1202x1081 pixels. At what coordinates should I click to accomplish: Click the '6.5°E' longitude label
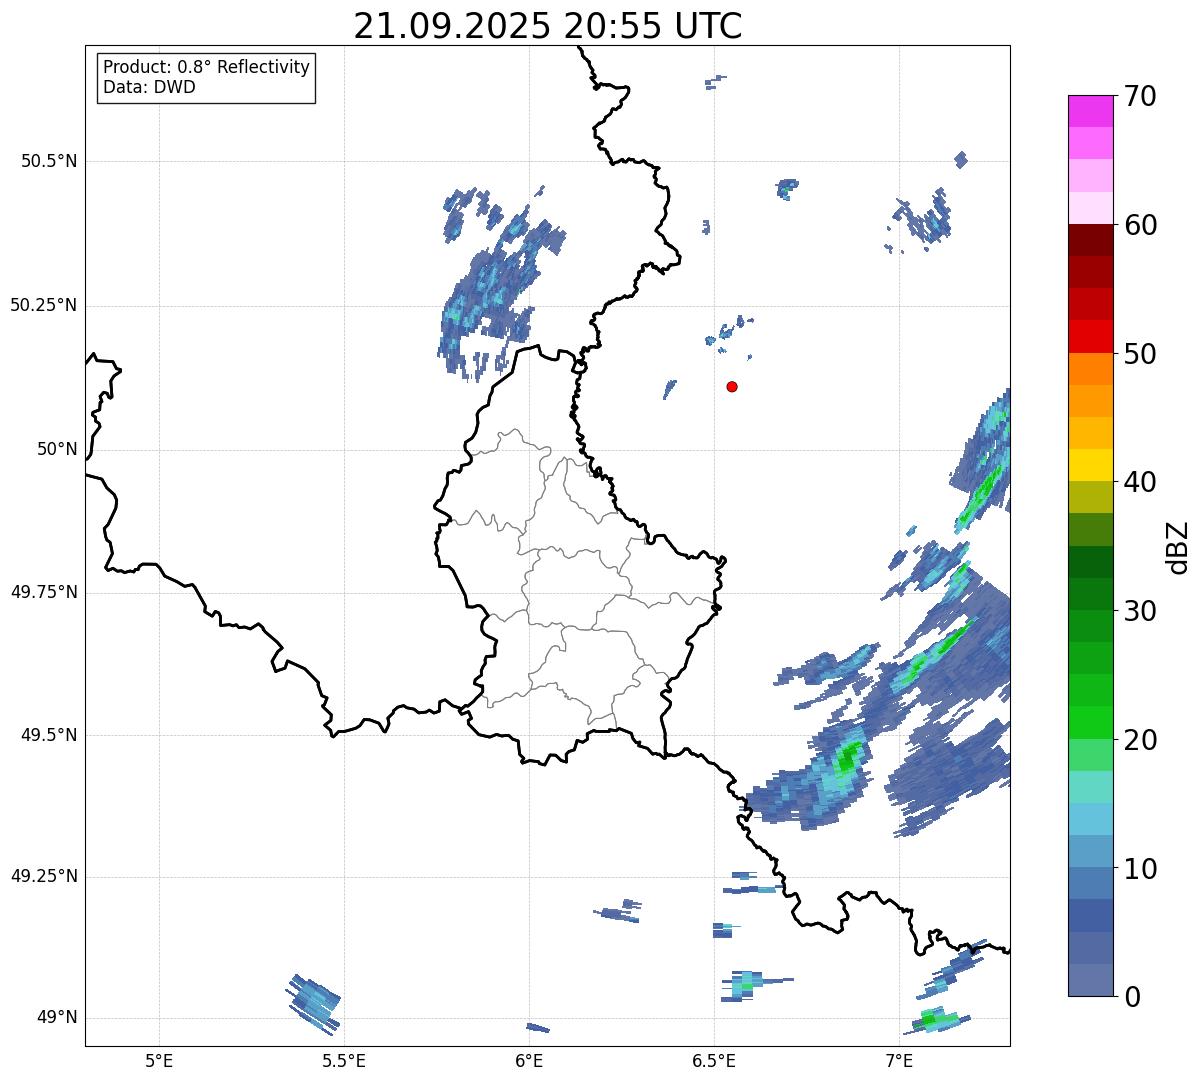[714, 1060]
